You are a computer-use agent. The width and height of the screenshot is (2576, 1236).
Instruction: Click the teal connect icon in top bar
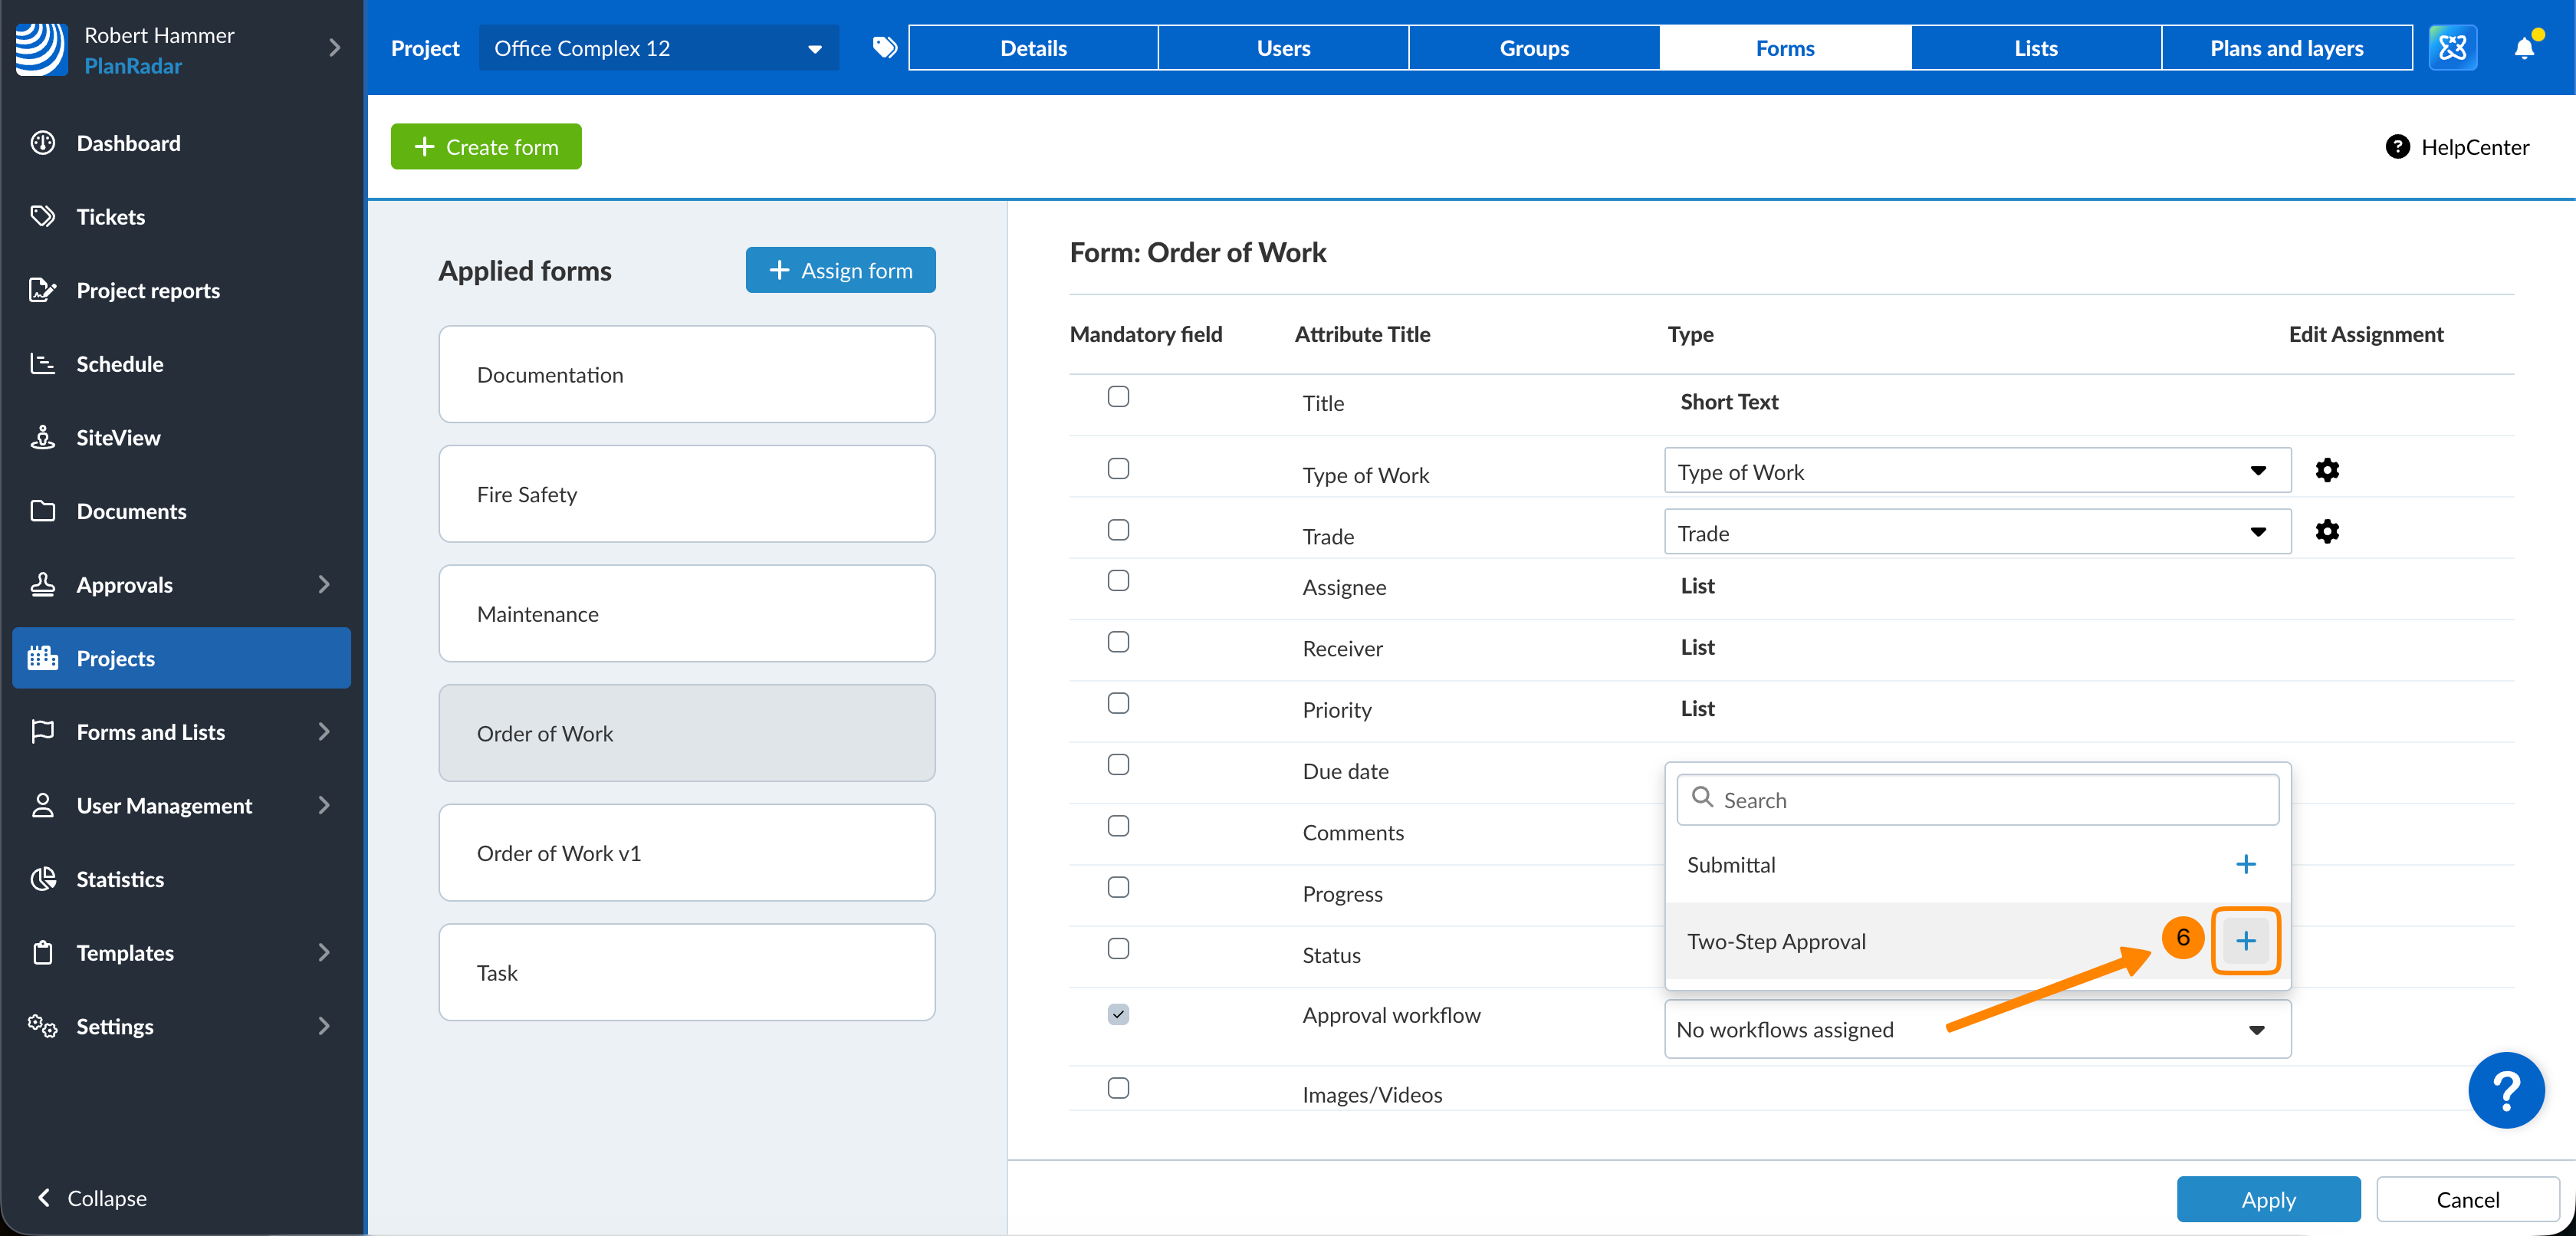2452,48
